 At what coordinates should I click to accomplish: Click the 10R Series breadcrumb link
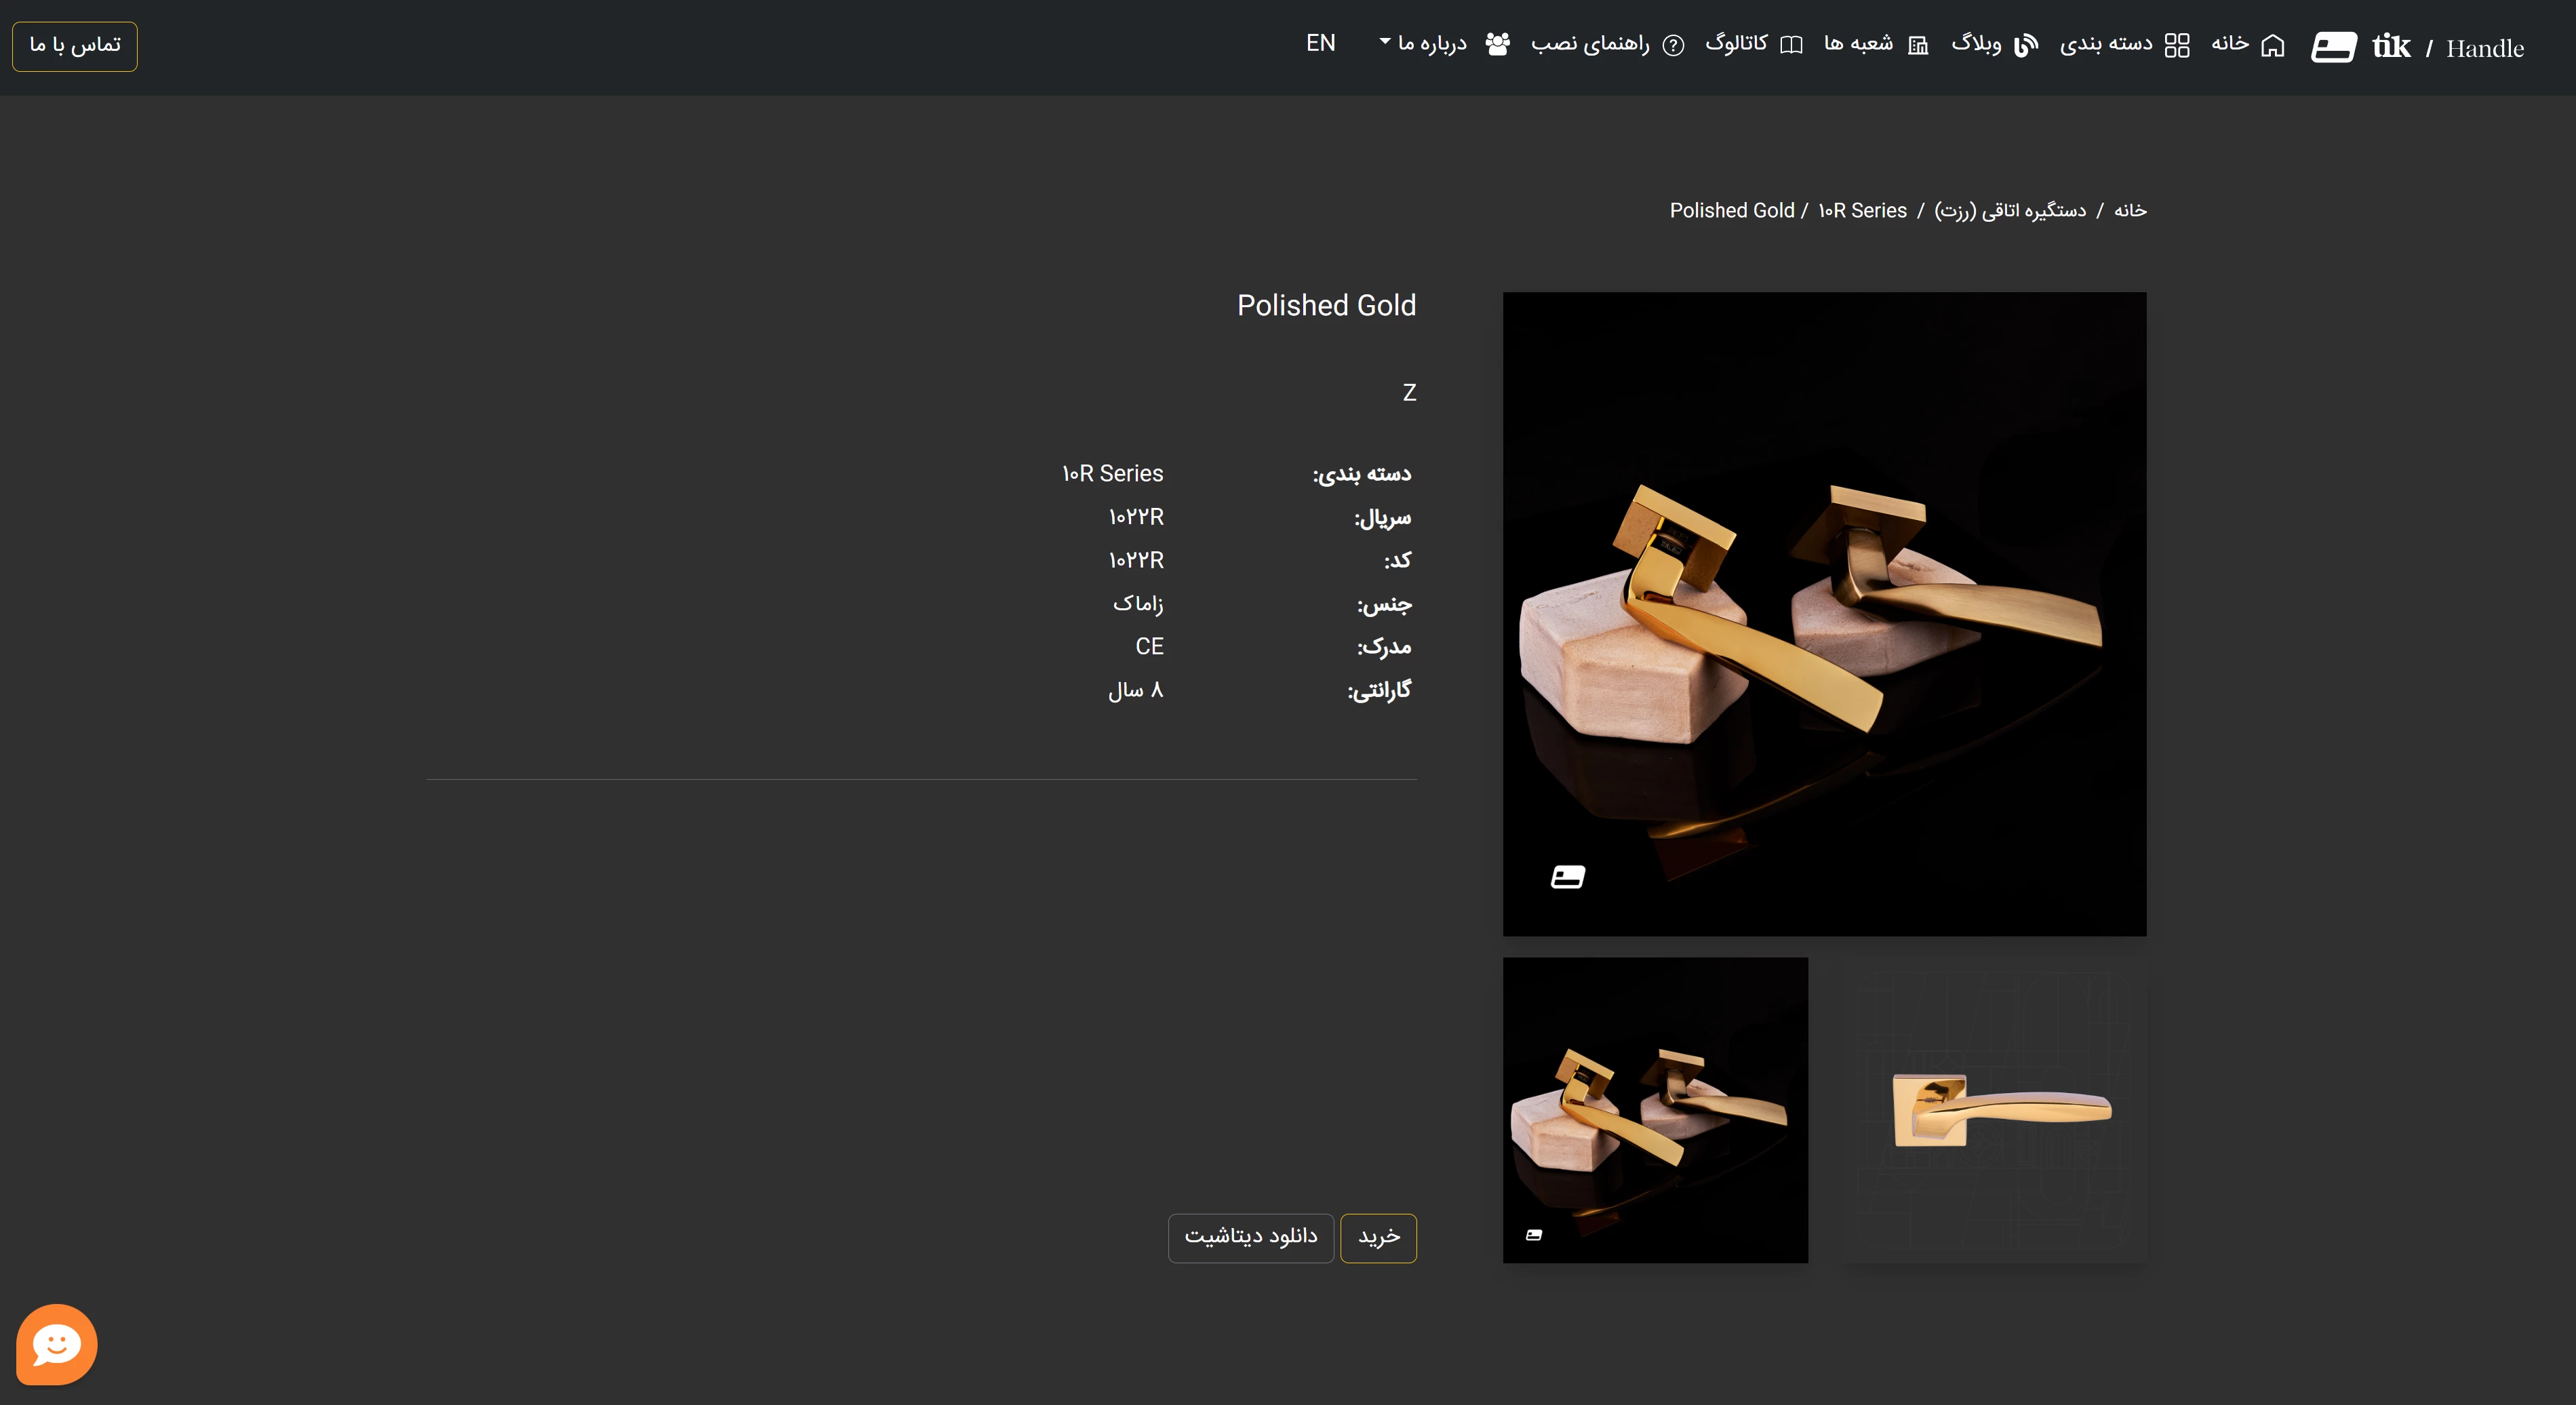[x=1862, y=211]
